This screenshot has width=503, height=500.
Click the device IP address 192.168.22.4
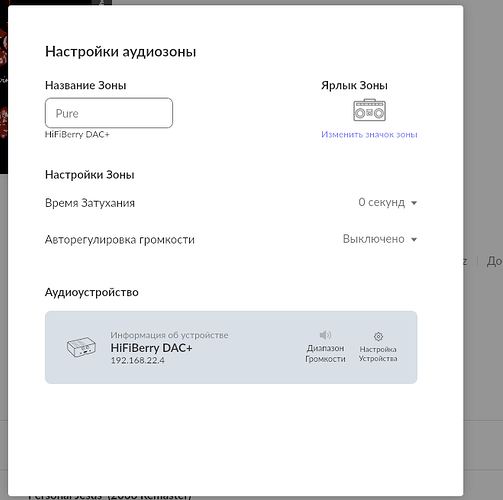[138, 360]
